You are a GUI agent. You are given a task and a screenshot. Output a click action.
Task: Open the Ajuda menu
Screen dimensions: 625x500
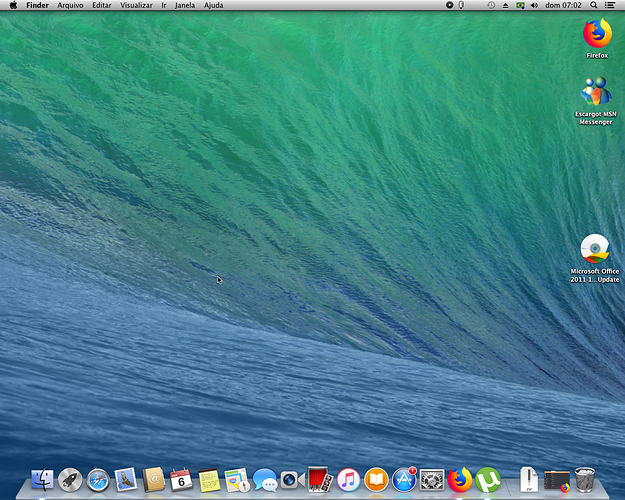point(214,5)
